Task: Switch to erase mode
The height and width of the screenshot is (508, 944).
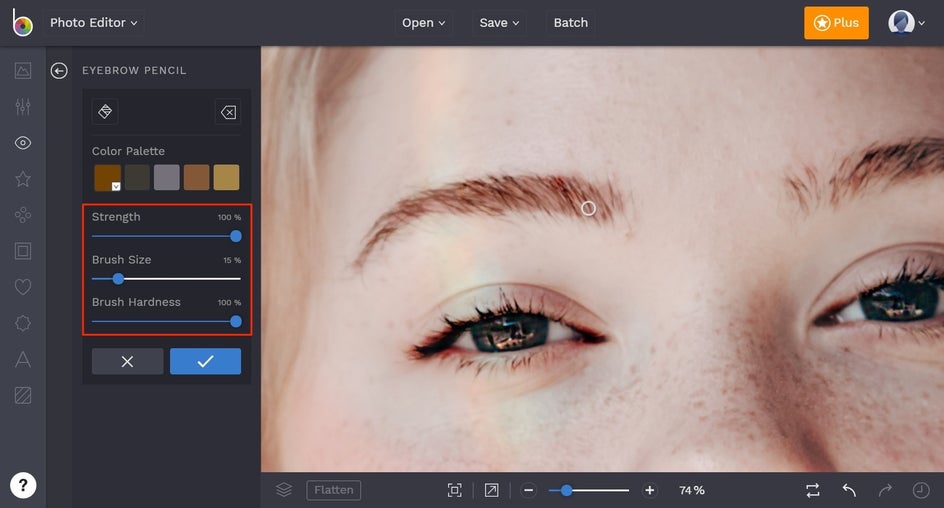Action: (x=228, y=112)
